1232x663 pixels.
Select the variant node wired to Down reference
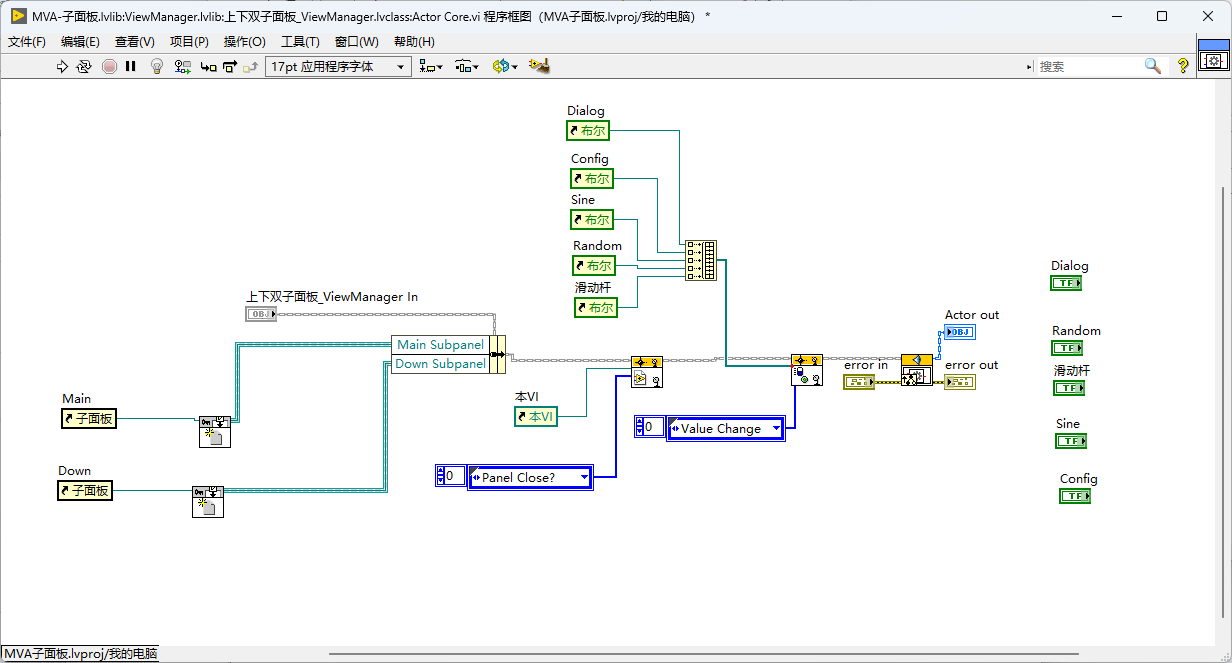click(208, 501)
